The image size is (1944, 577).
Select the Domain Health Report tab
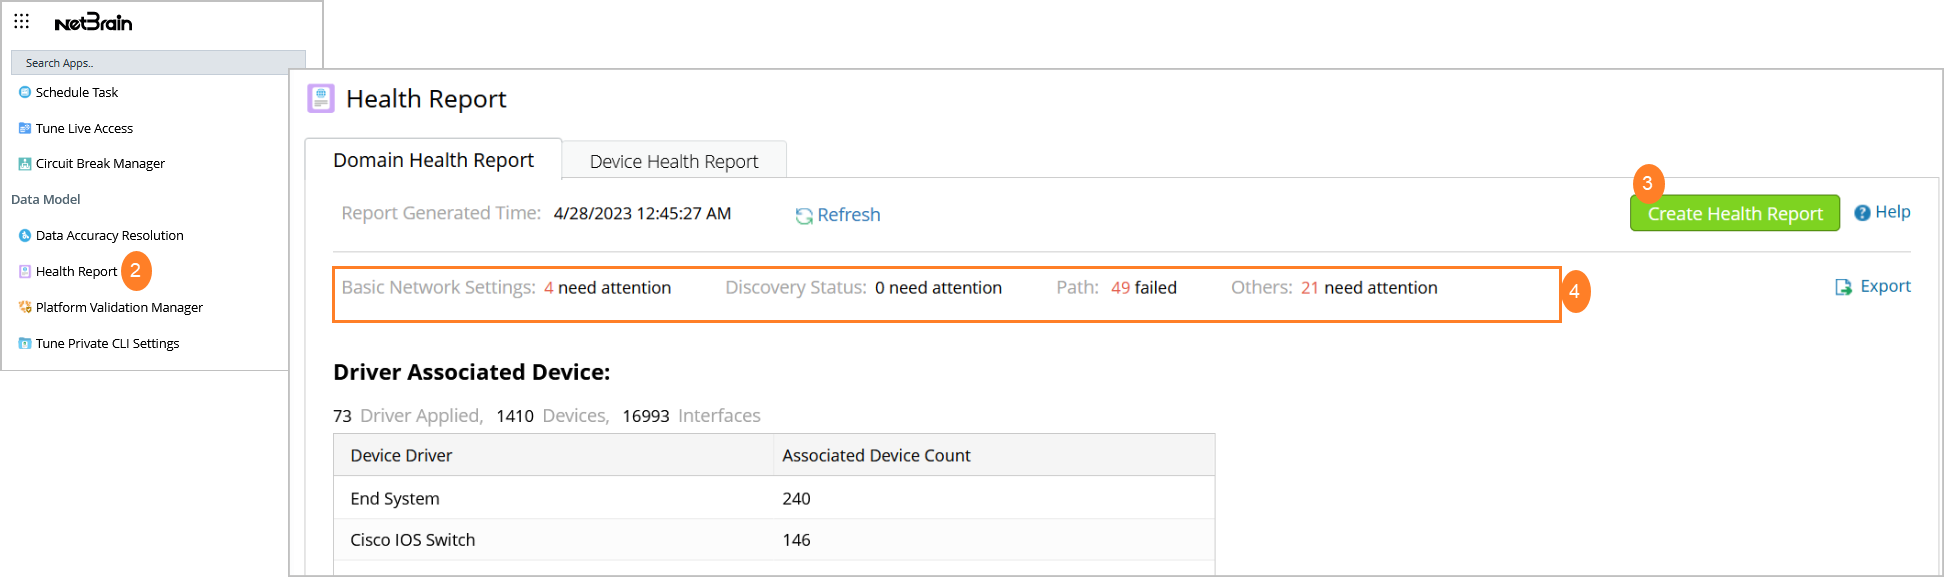[433, 160]
